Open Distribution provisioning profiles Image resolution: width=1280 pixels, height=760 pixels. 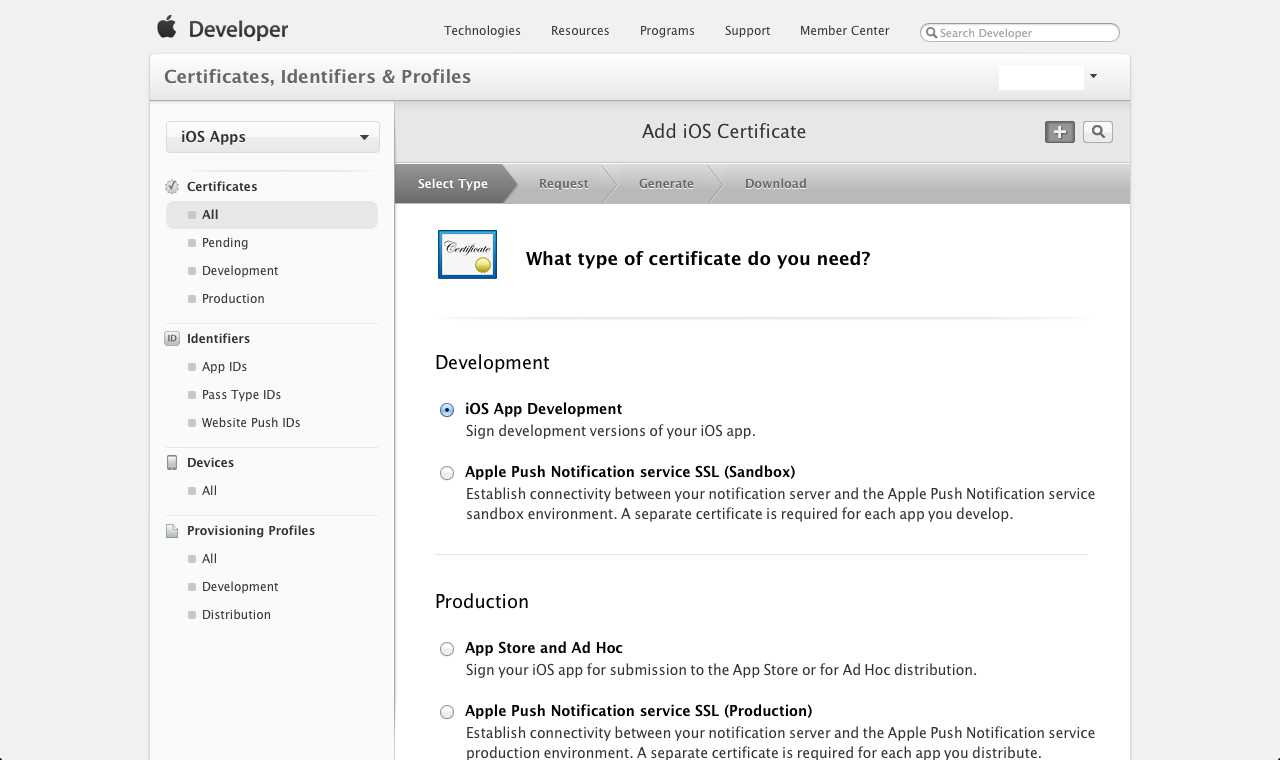[x=236, y=615]
